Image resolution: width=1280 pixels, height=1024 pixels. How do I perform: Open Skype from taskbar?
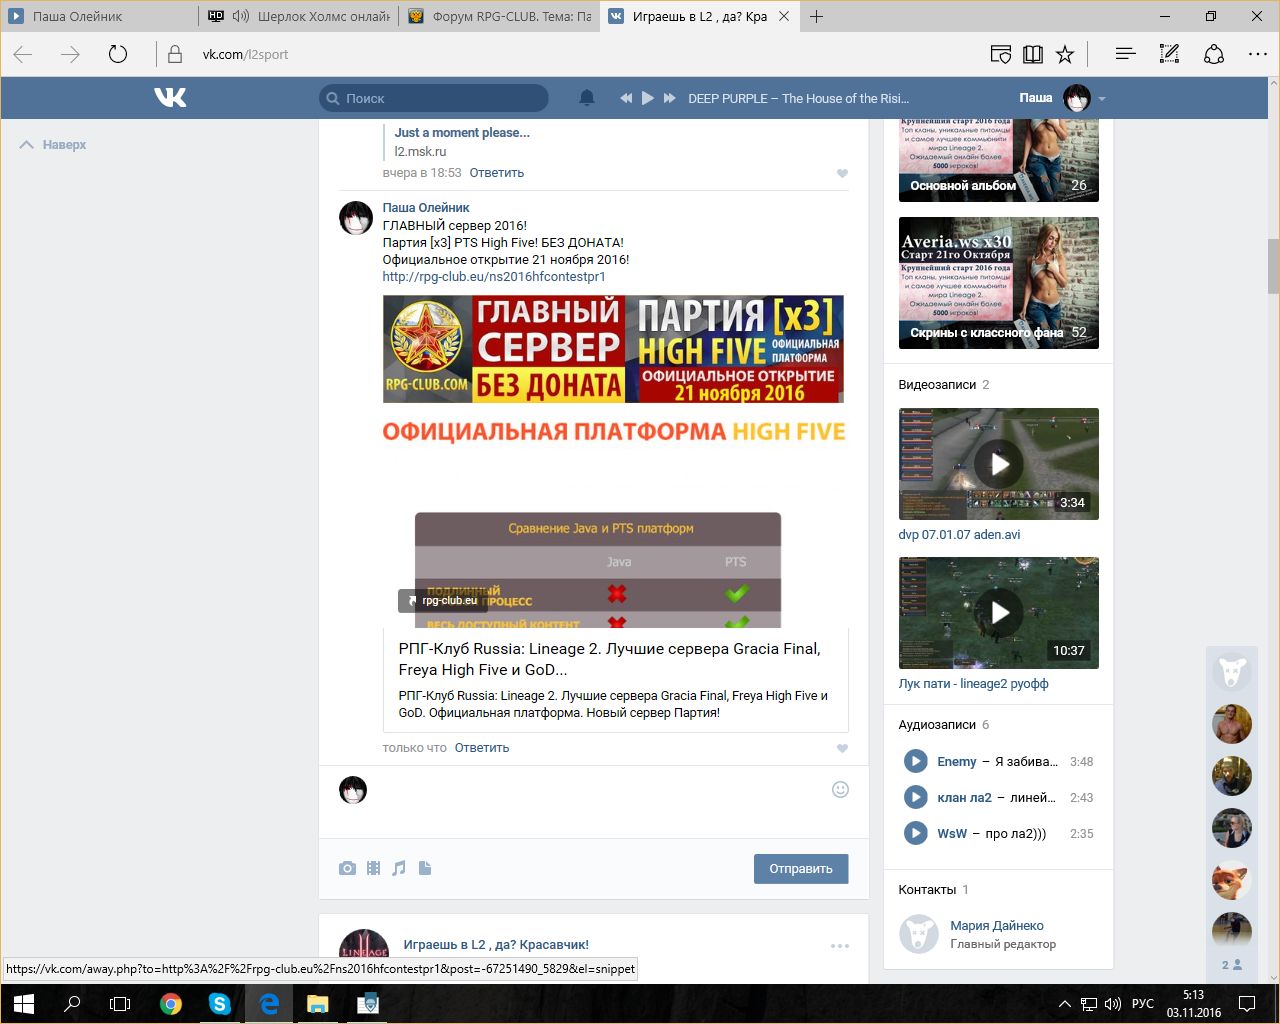[x=219, y=1004]
